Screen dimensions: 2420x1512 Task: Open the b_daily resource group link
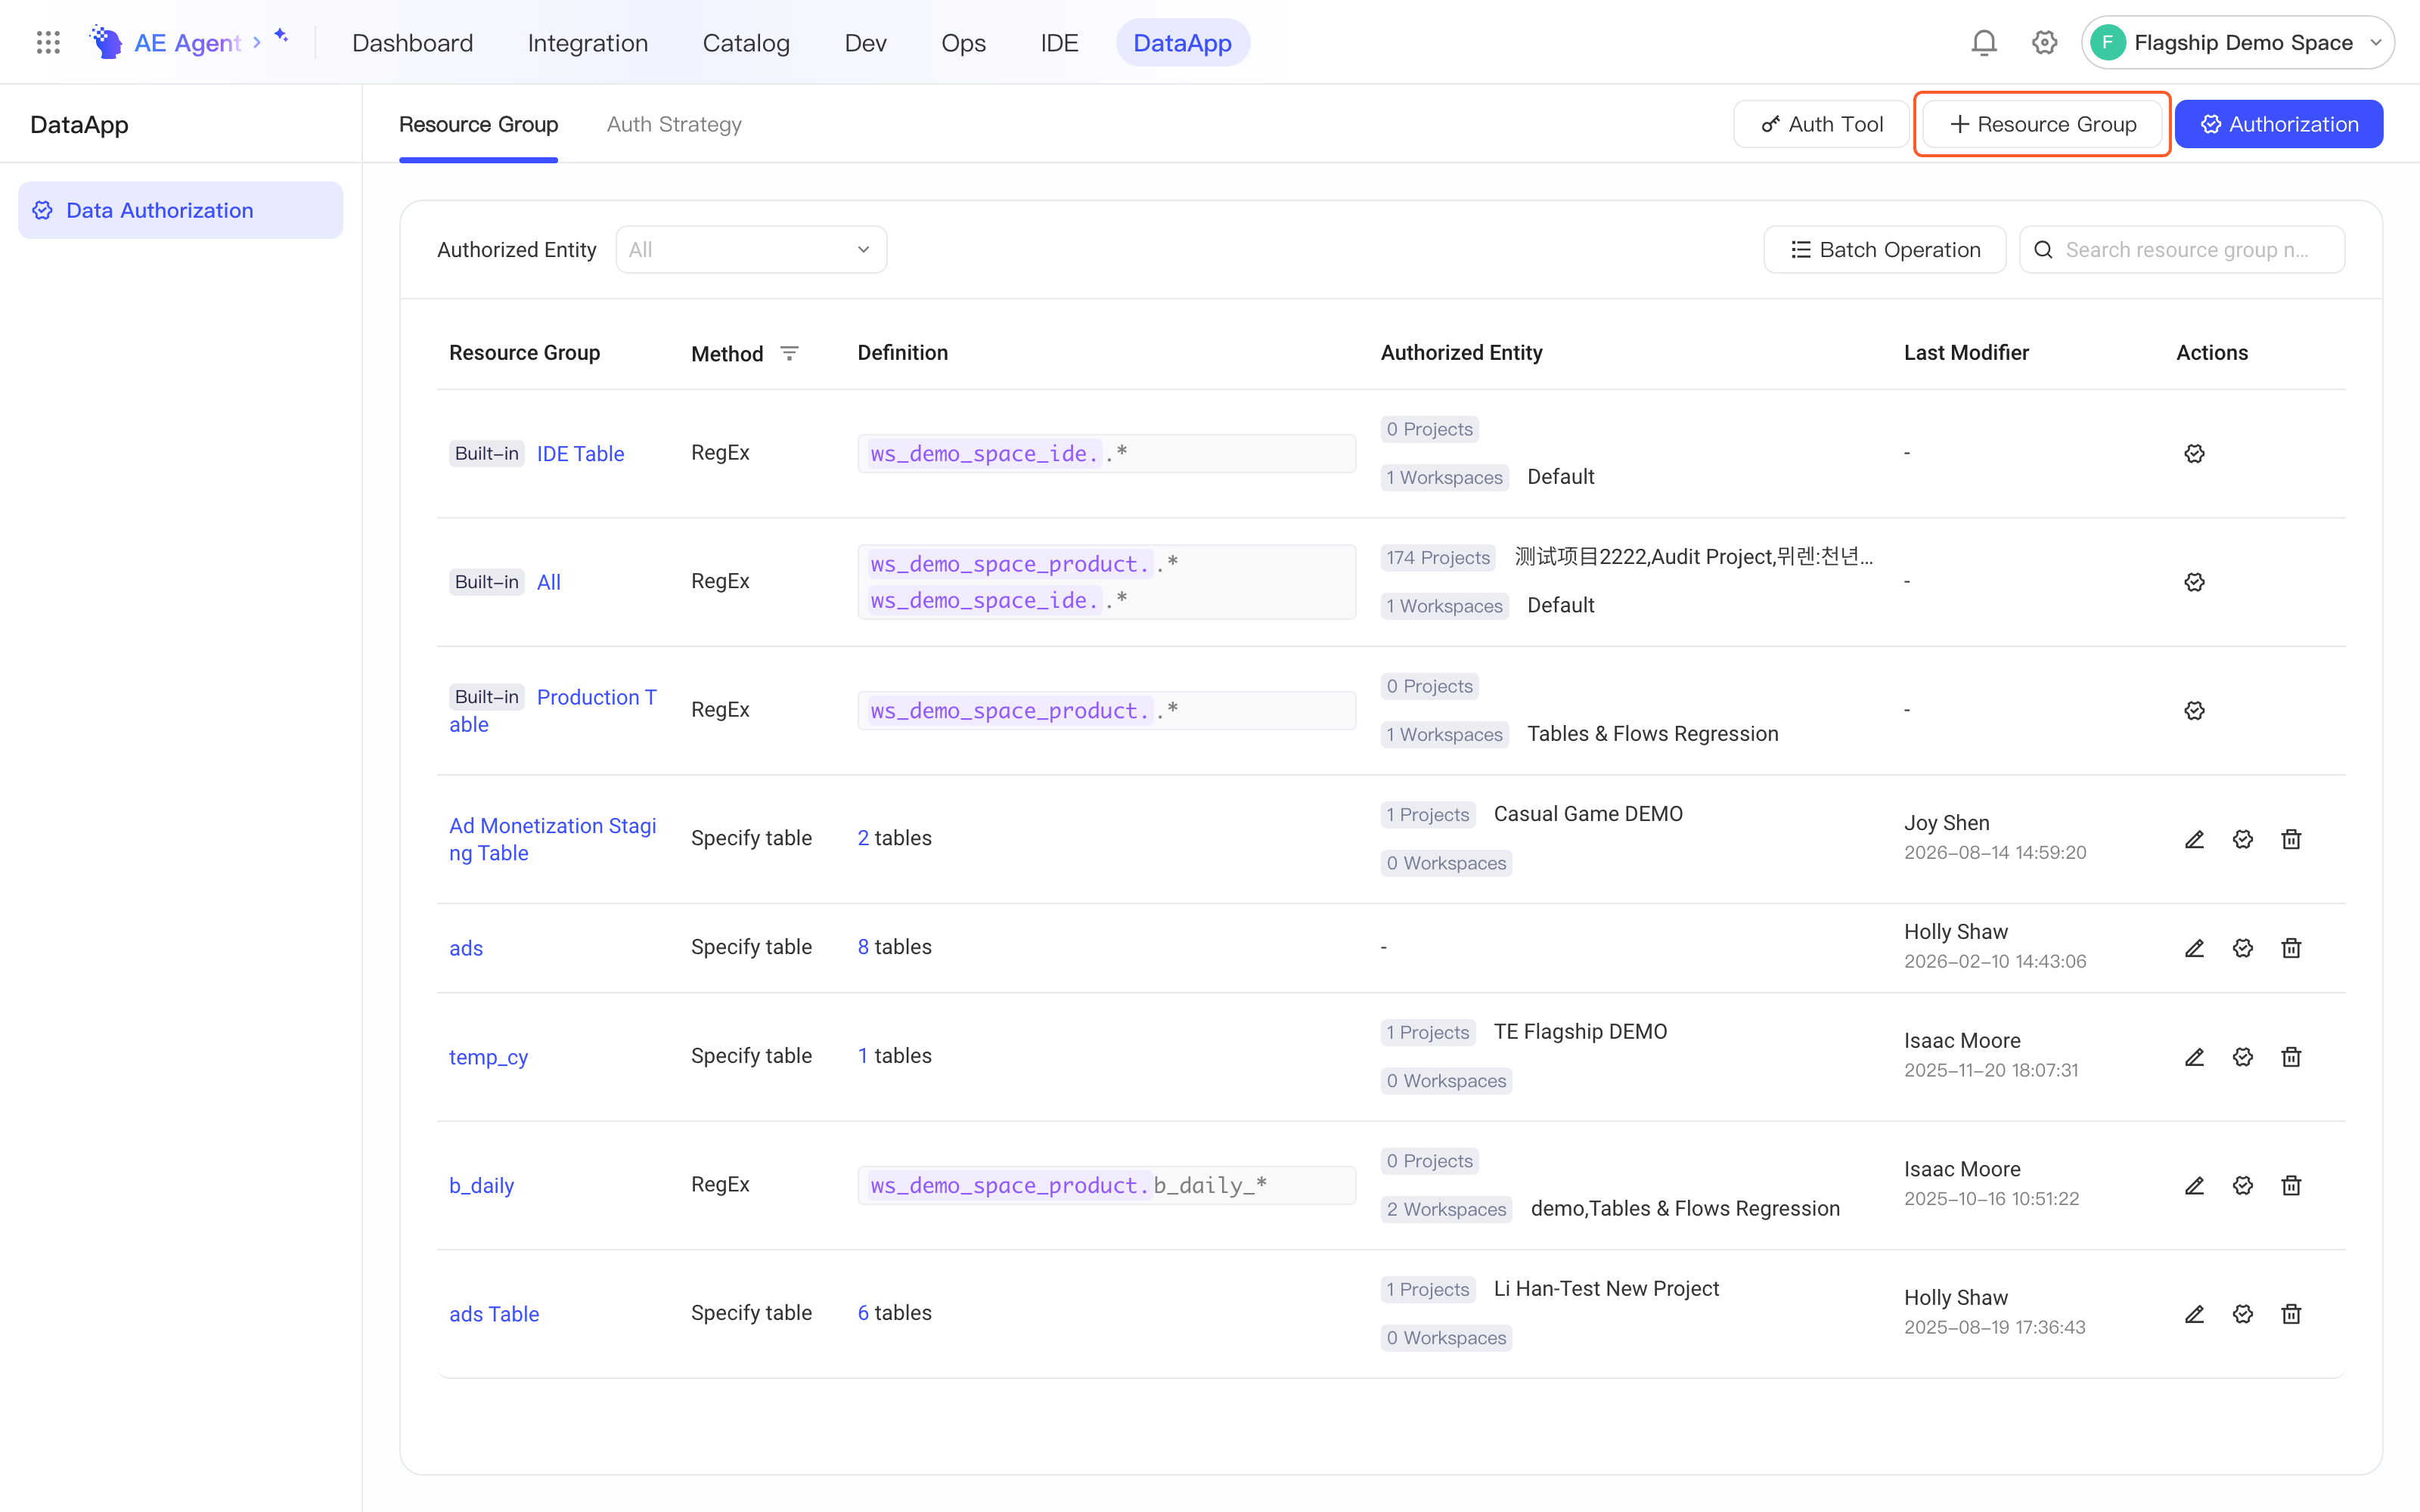pyautogui.click(x=481, y=1185)
